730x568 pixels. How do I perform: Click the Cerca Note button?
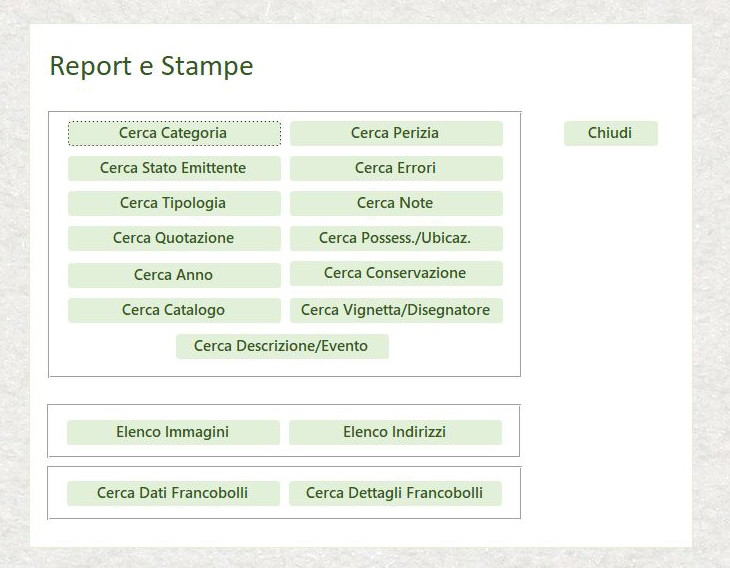tap(396, 203)
